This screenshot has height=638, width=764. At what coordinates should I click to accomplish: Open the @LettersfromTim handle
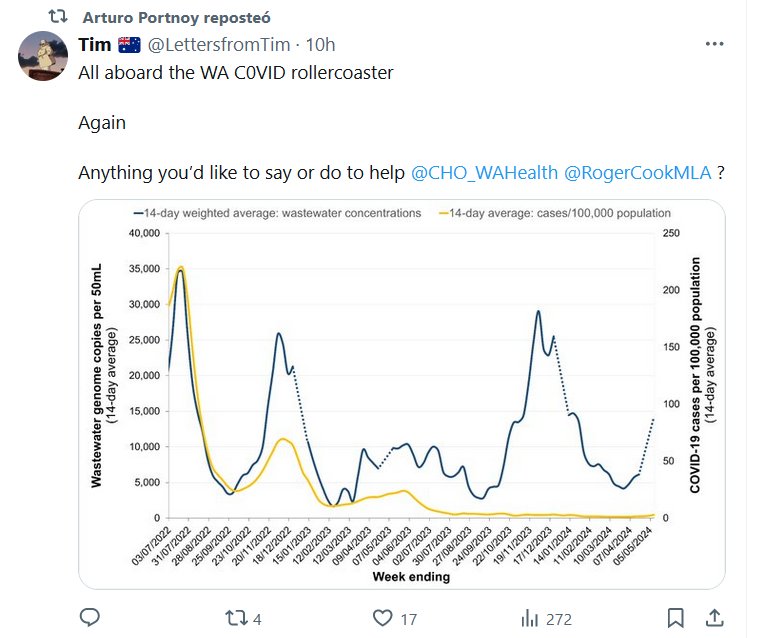219,44
